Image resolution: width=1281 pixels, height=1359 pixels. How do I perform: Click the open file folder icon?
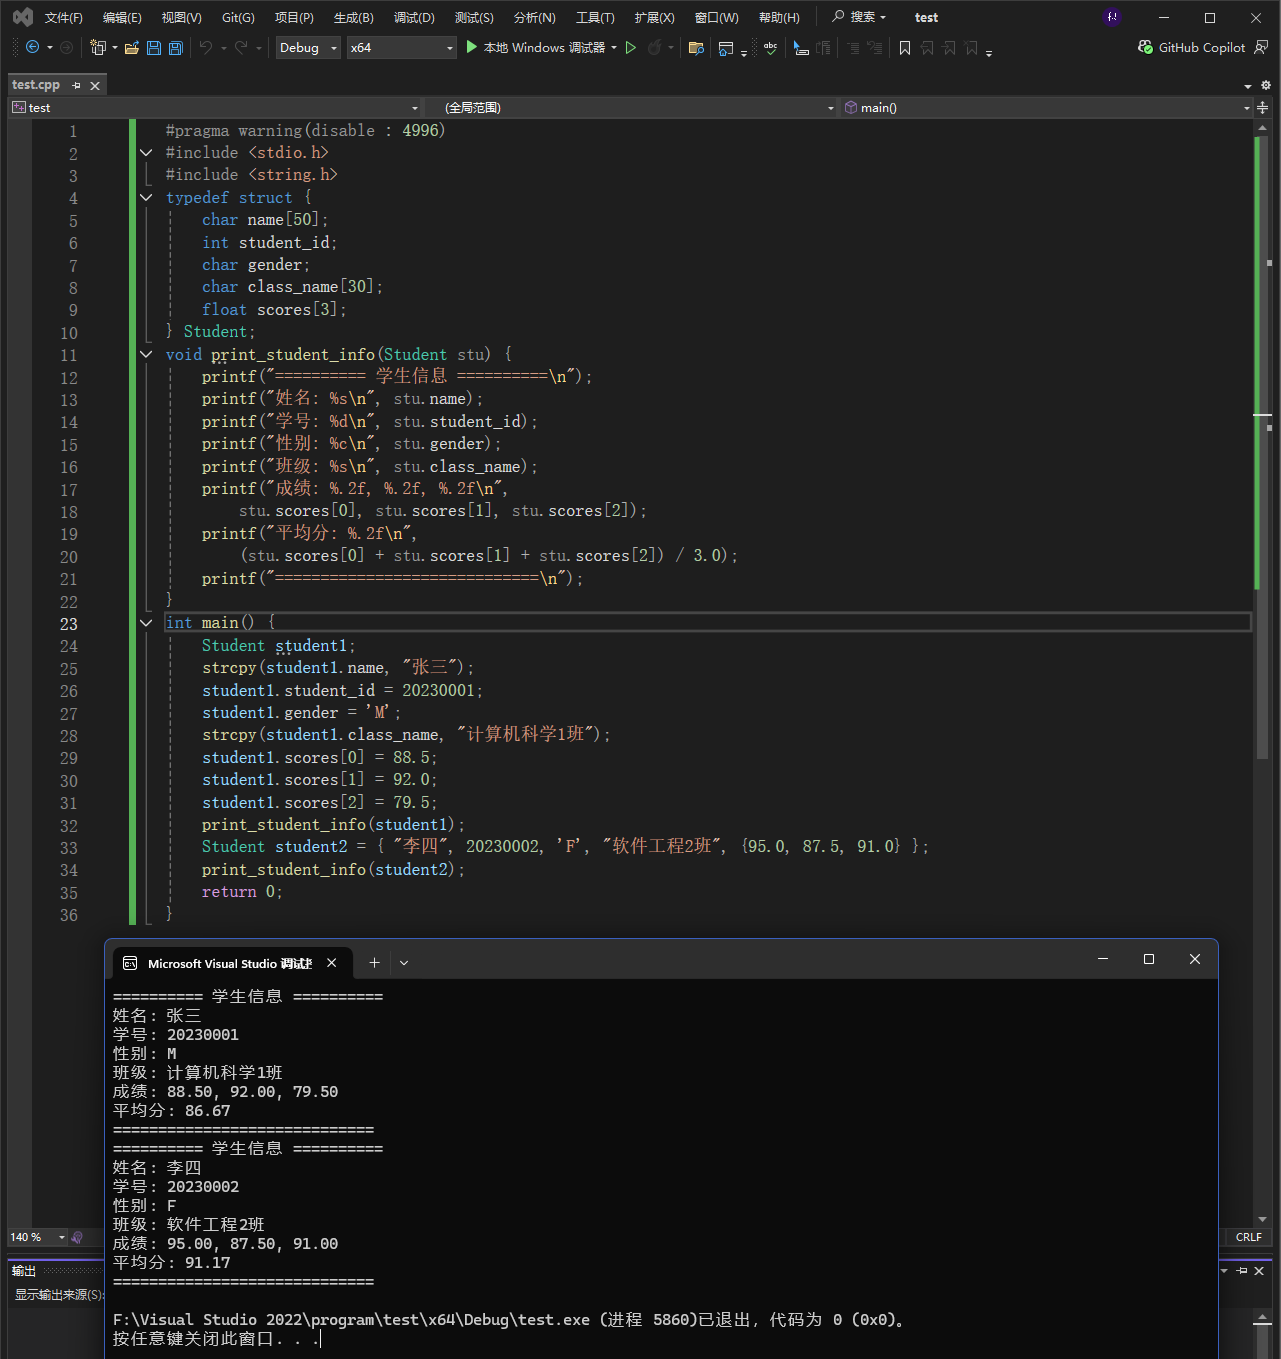(132, 47)
